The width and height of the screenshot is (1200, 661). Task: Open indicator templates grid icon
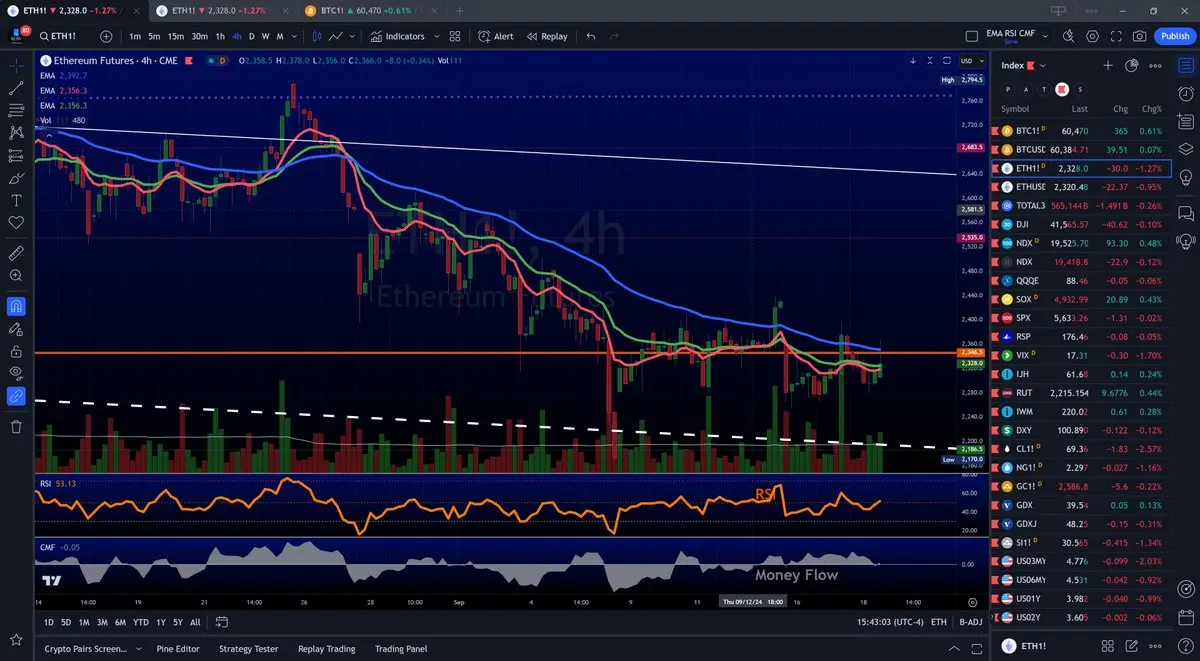(x=455, y=36)
